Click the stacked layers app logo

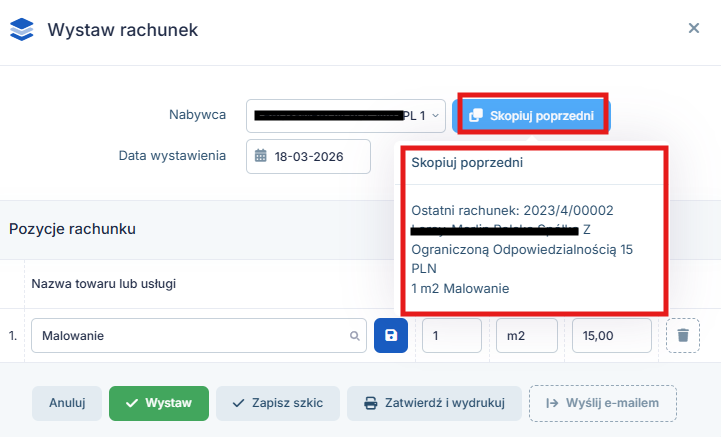pos(21,29)
